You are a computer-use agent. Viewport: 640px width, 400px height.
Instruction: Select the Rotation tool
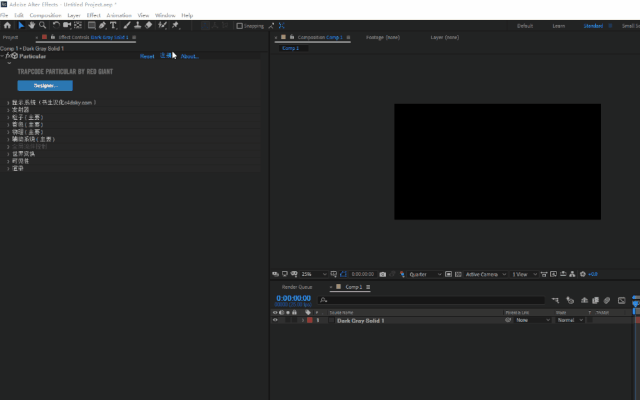[x=56, y=25]
